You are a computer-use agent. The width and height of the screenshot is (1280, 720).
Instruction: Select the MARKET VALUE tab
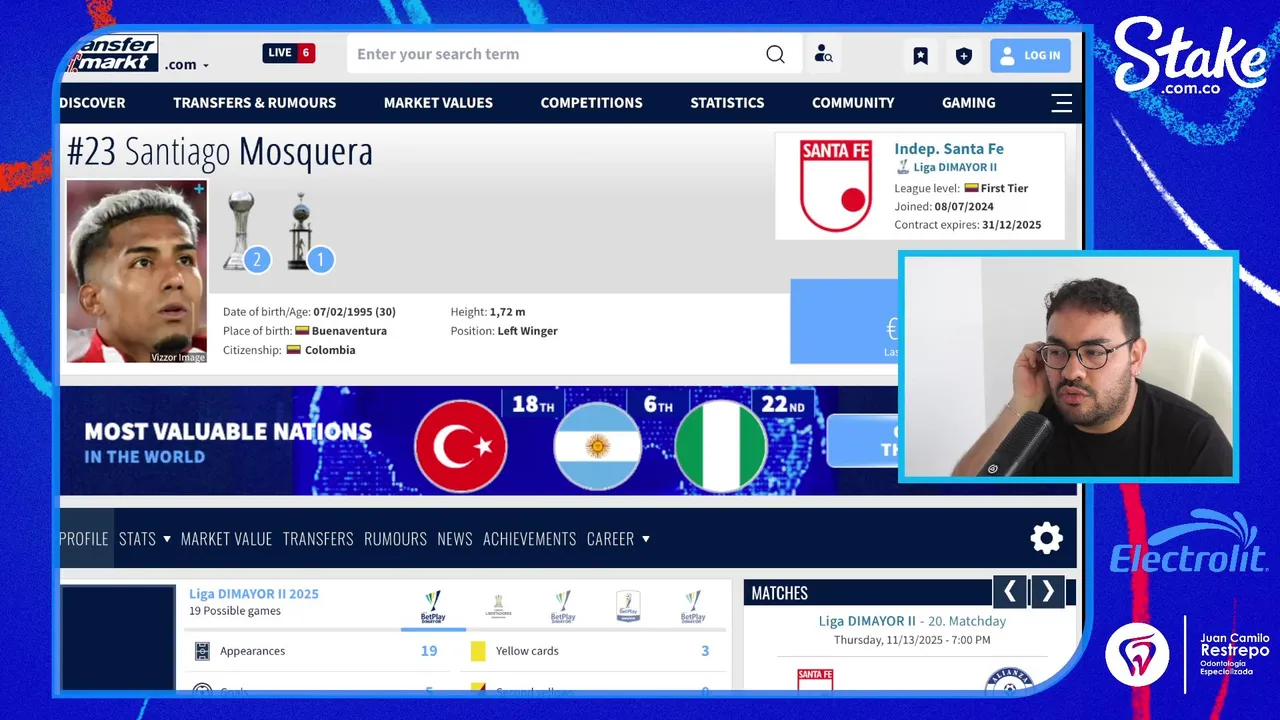click(x=226, y=538)
